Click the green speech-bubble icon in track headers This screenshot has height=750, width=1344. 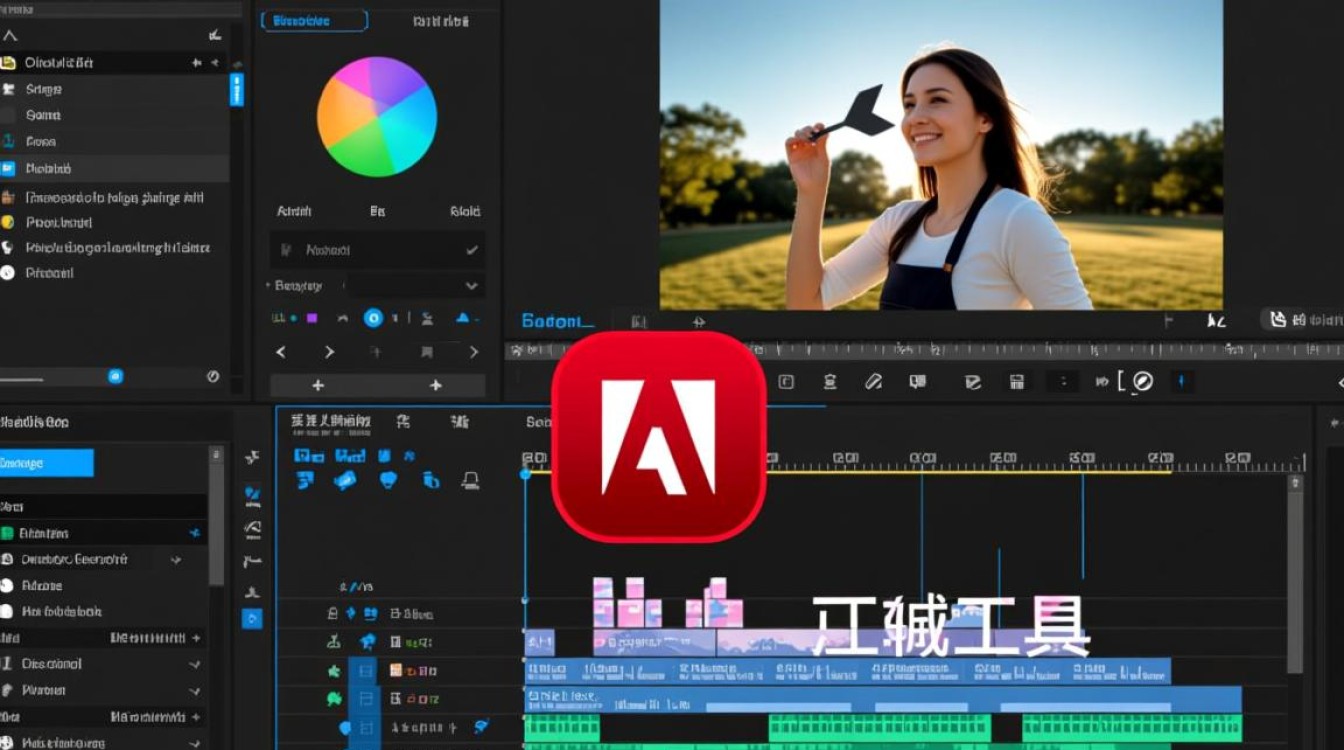coord(334,699)
